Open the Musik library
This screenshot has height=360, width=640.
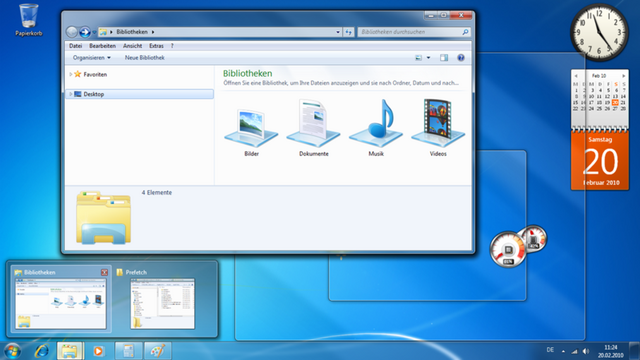coord(376,127)
